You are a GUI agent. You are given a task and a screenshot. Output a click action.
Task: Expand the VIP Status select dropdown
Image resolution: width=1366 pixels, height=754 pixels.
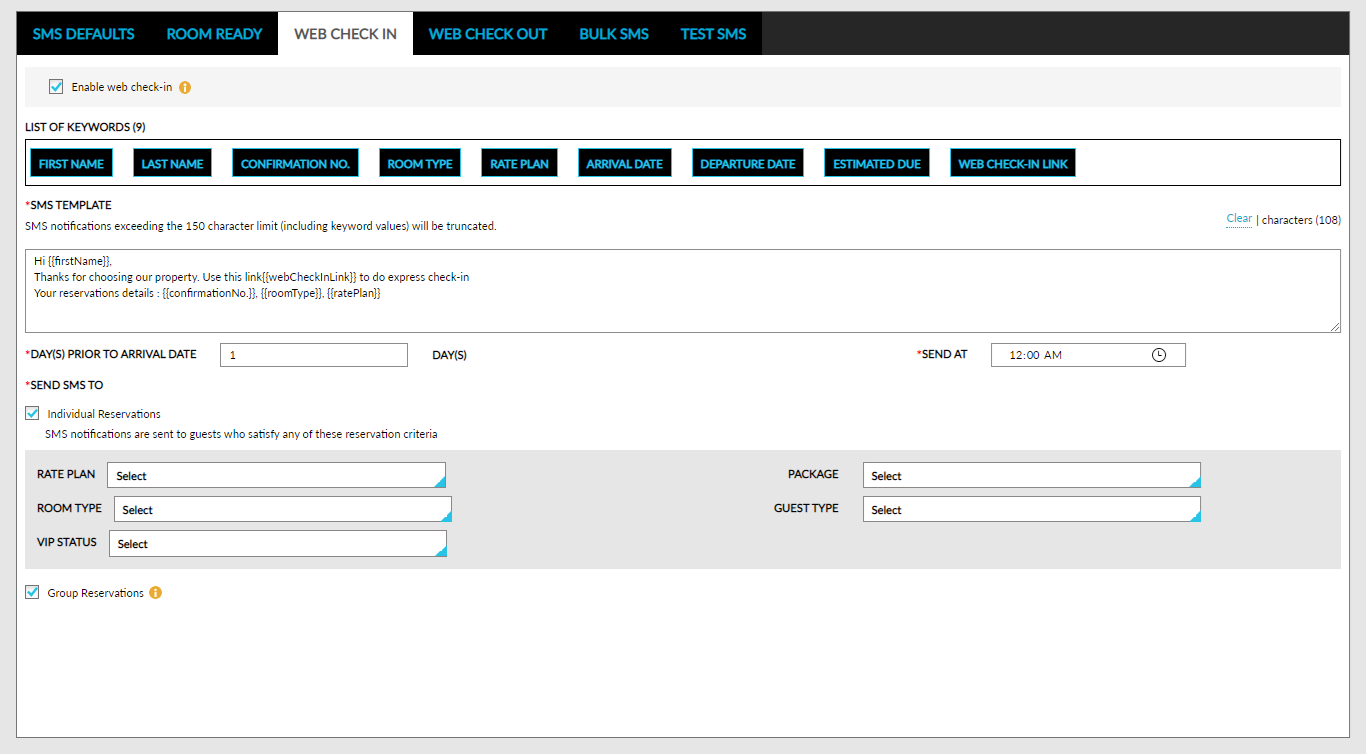point(277,543)
